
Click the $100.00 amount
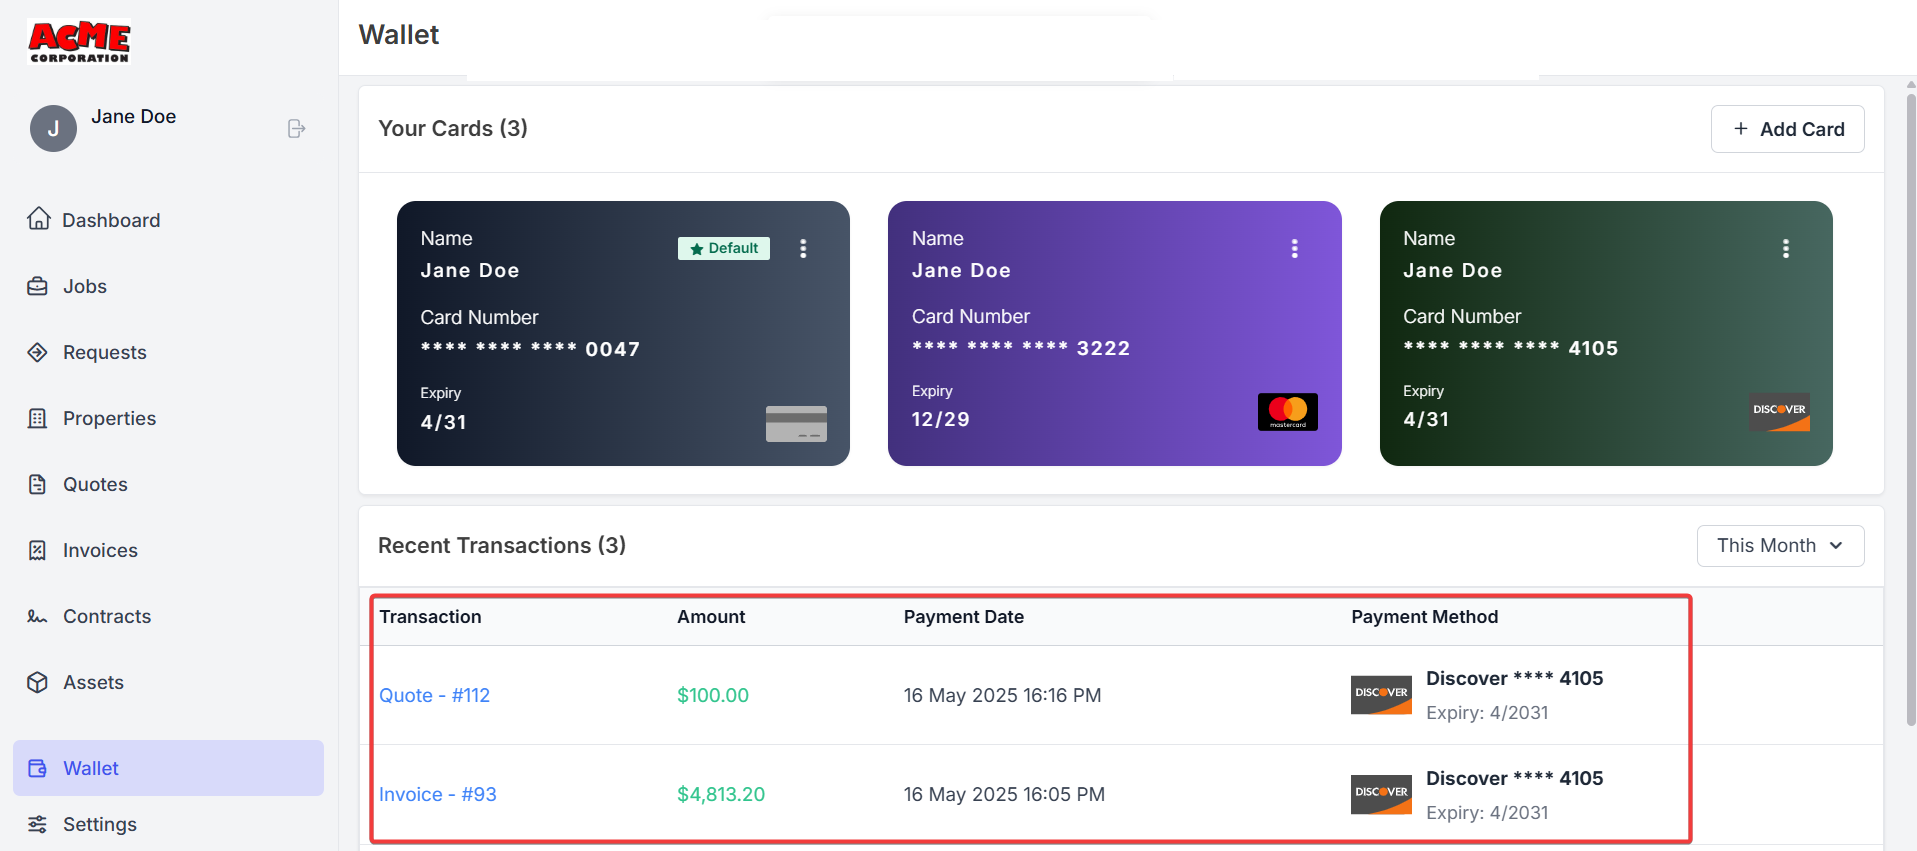(x=713, y=695)
